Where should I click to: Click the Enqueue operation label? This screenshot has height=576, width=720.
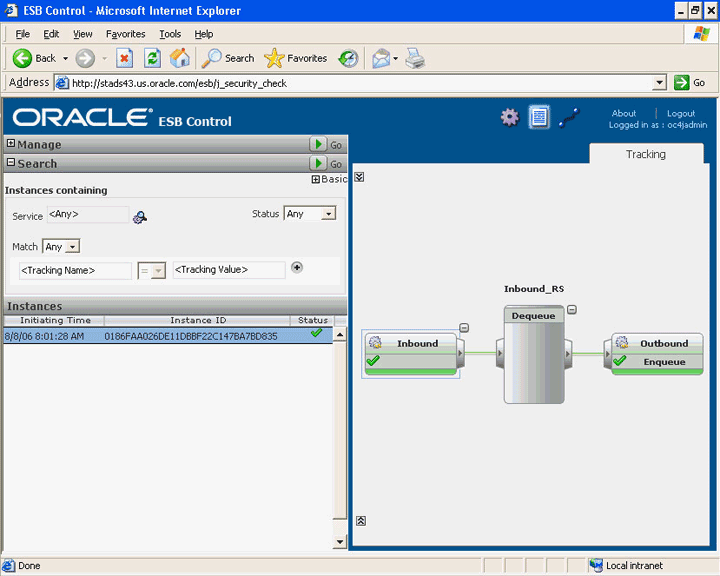point(664,362)
